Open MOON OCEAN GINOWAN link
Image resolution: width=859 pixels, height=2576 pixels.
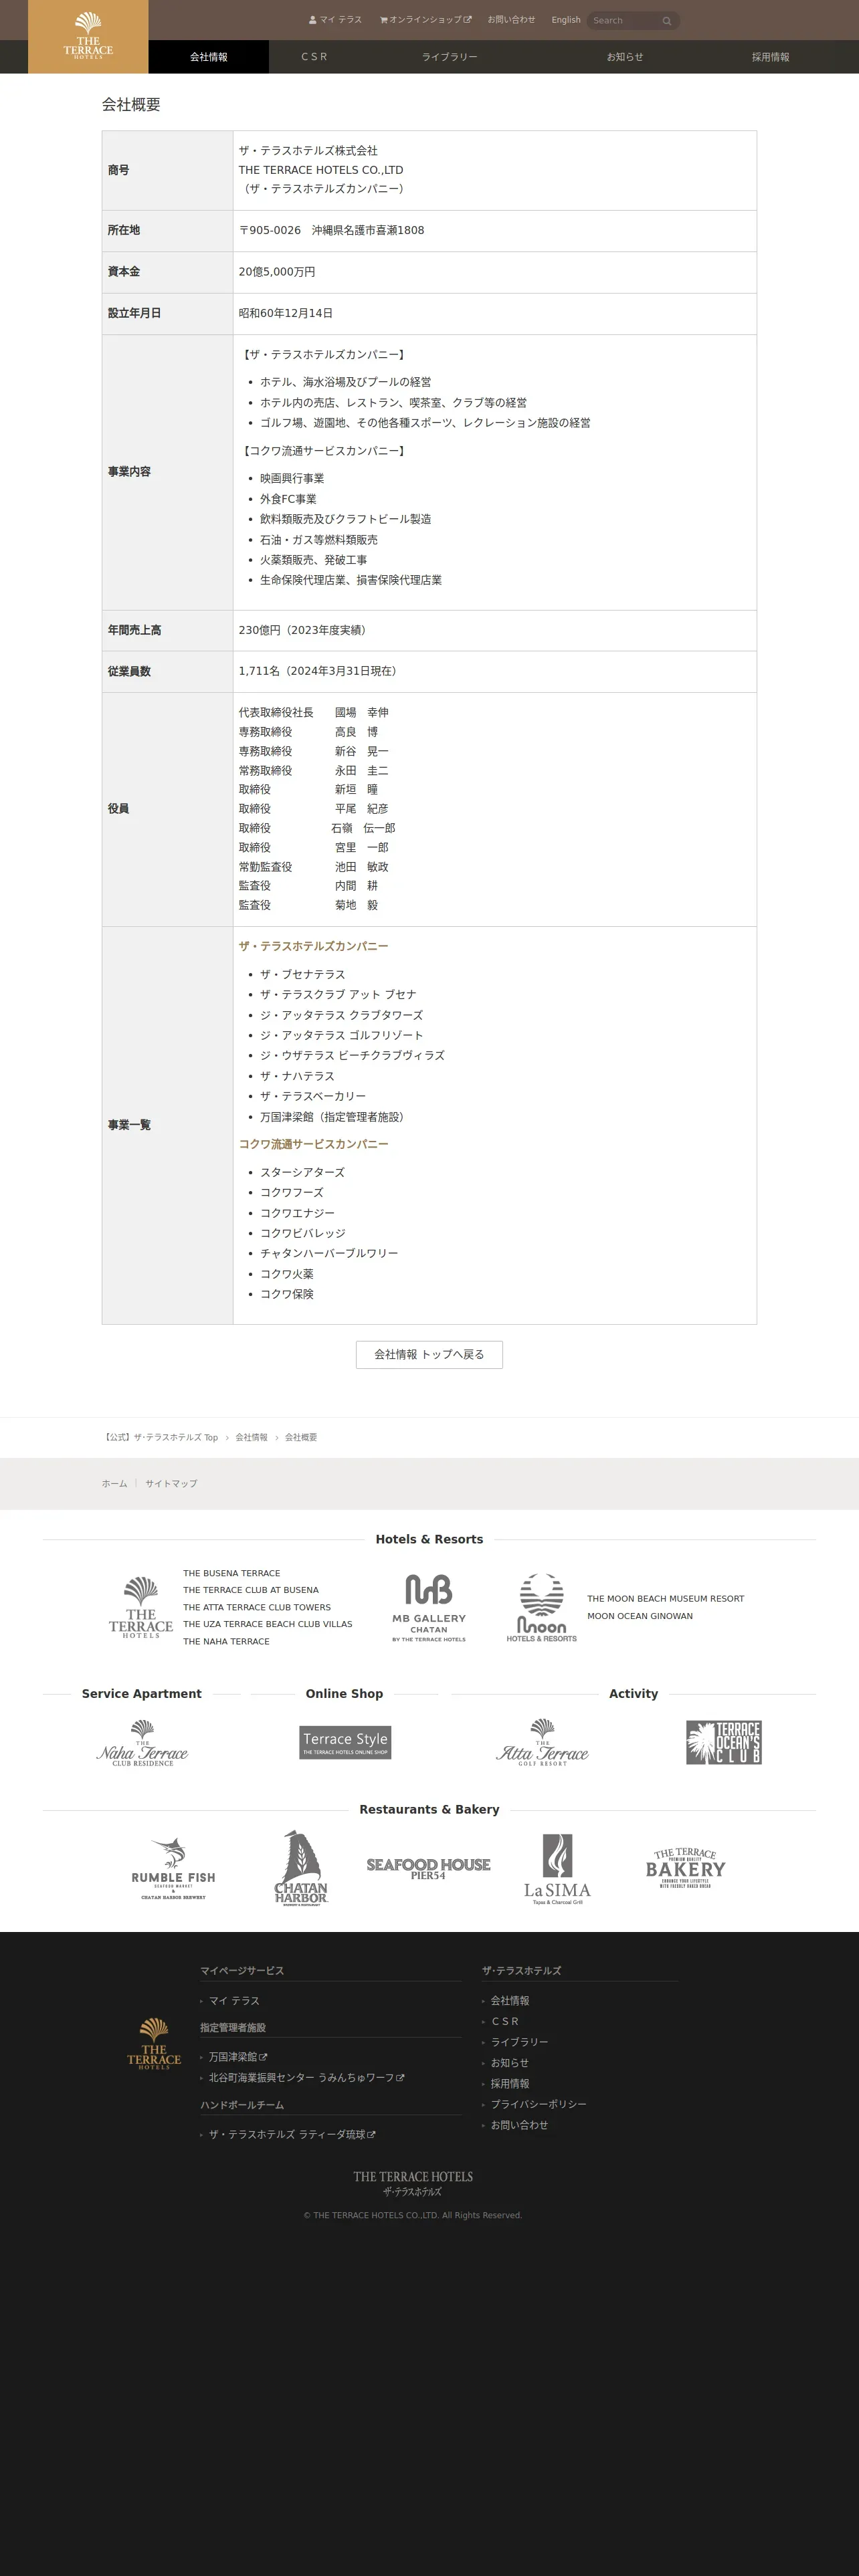pyautogui.click(x=640, y=1616)
